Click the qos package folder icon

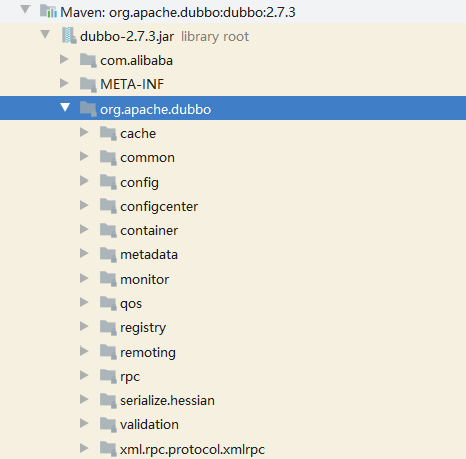[x=108, y=303]
